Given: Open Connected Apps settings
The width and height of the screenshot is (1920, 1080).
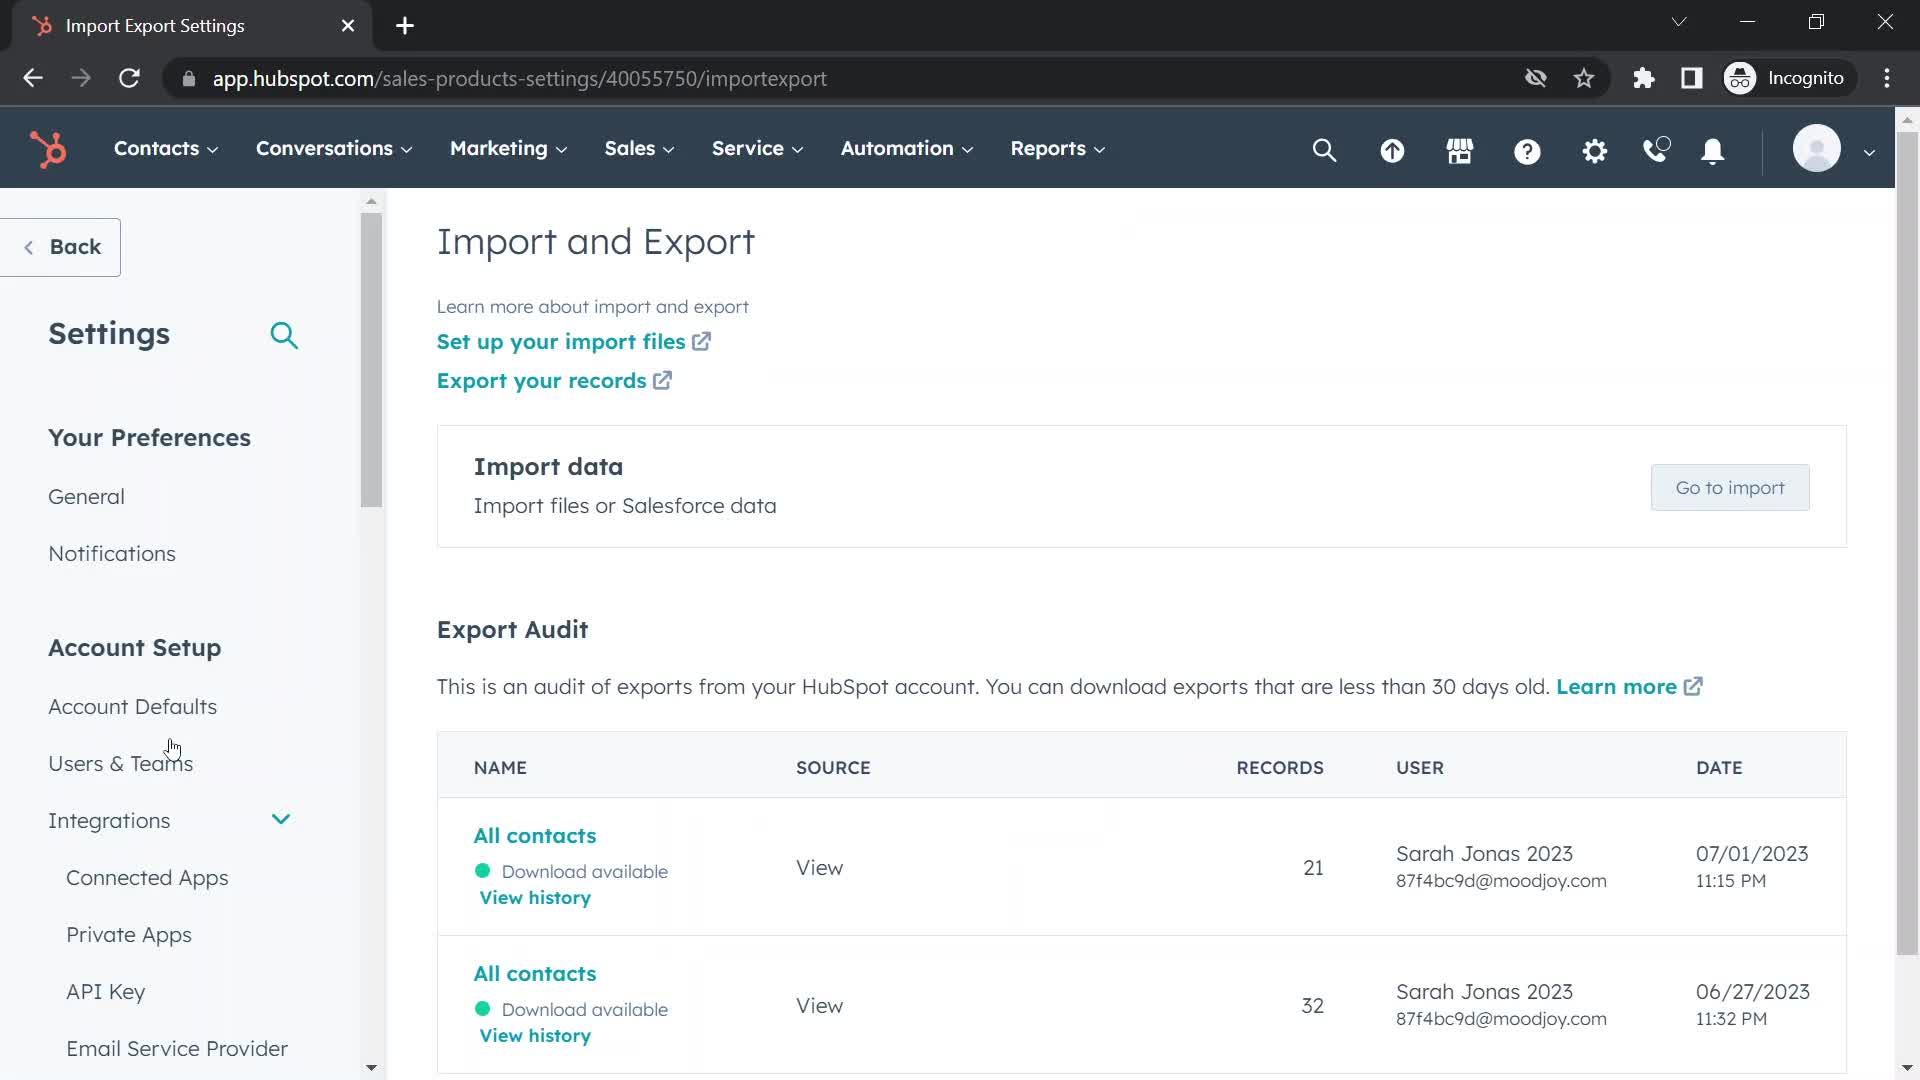Looking at the screenshot, I should pyautogui.click(x=147, y=878).
